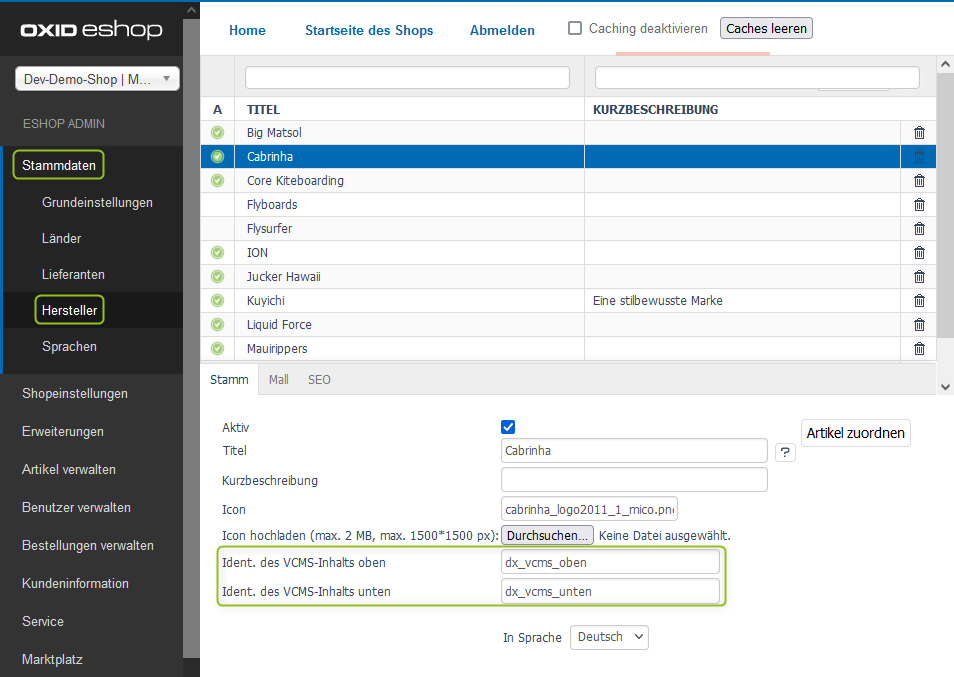Focus the Kurzbeschreibung filter field above the list
This screenshot has width=954, height=677.
click(x=757, y=78)
